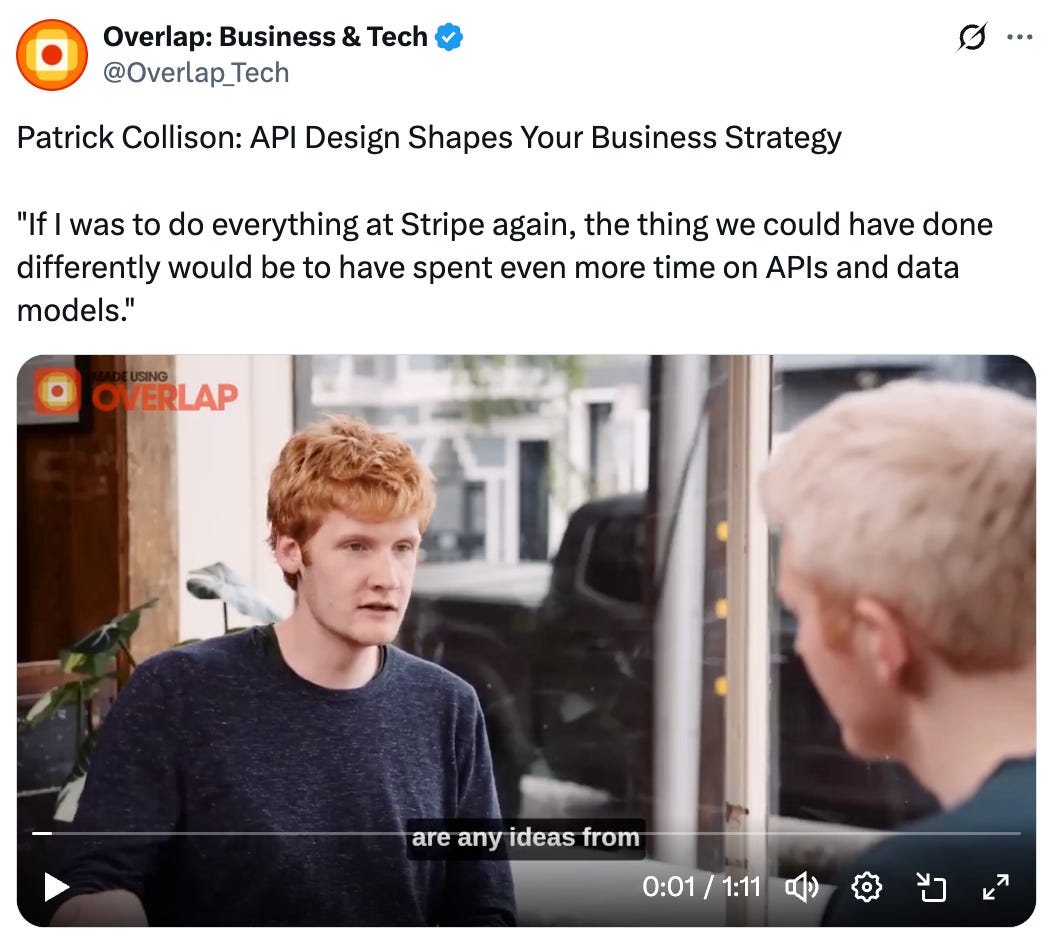1062x952 pixels.
Task: Click the tweet headline about API Design
Action: pos(429,137)
